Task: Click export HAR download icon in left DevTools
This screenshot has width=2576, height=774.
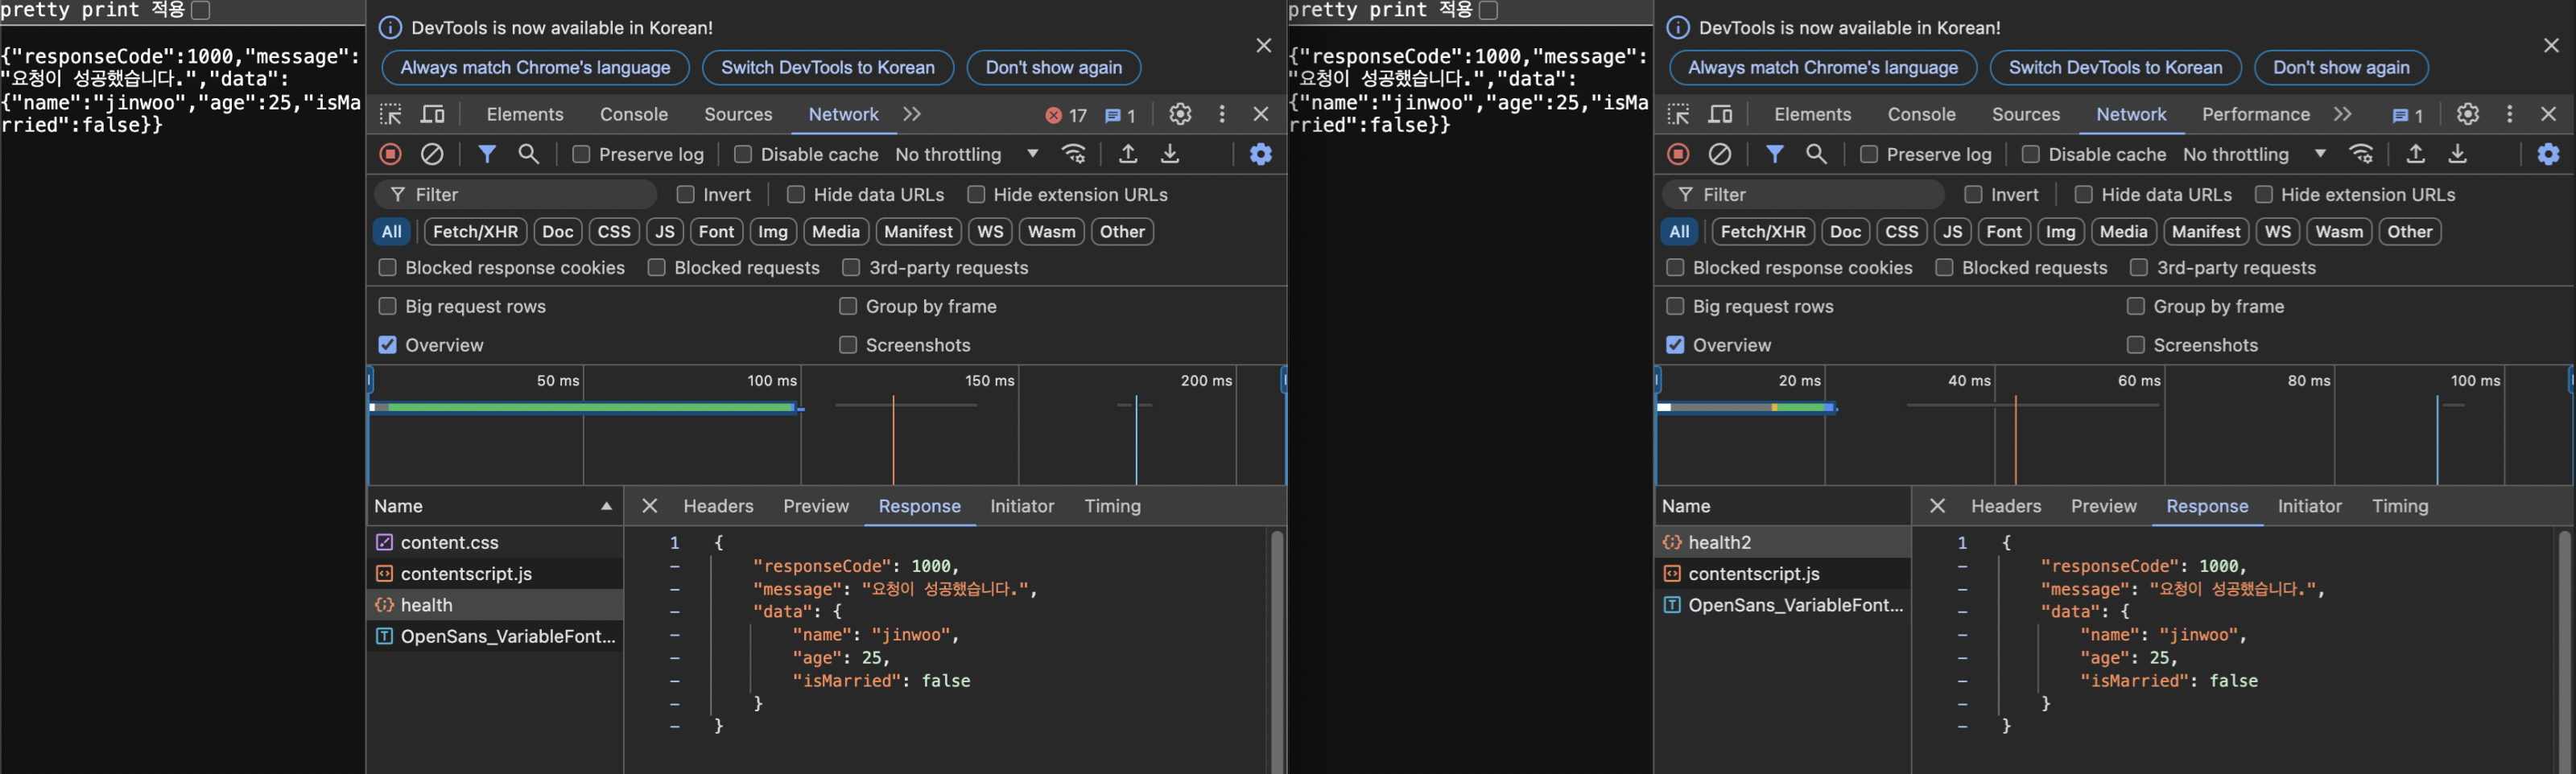Action: pyautogui.click(x=1170, y=154)
